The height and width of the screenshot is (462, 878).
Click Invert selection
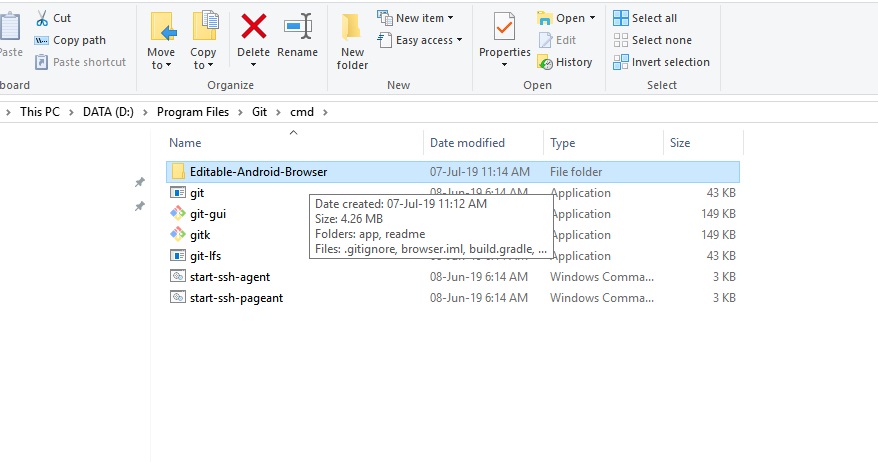661,62
